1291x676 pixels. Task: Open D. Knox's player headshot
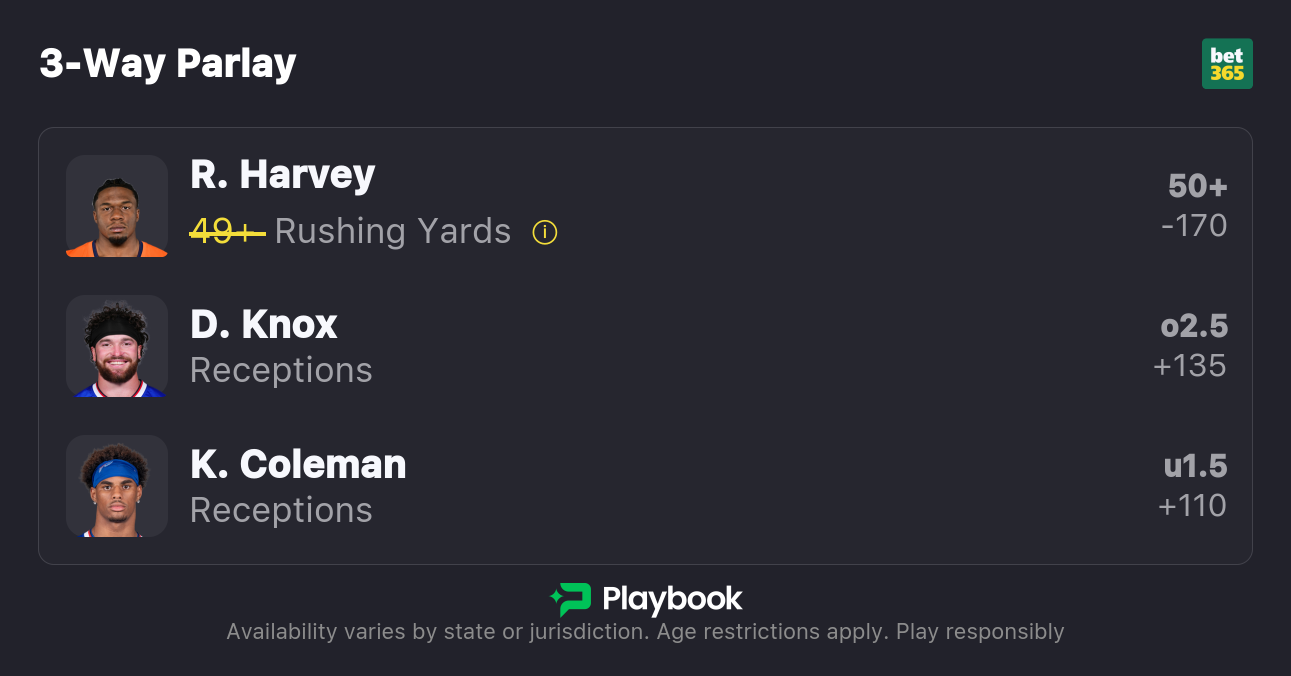[117, 346]
